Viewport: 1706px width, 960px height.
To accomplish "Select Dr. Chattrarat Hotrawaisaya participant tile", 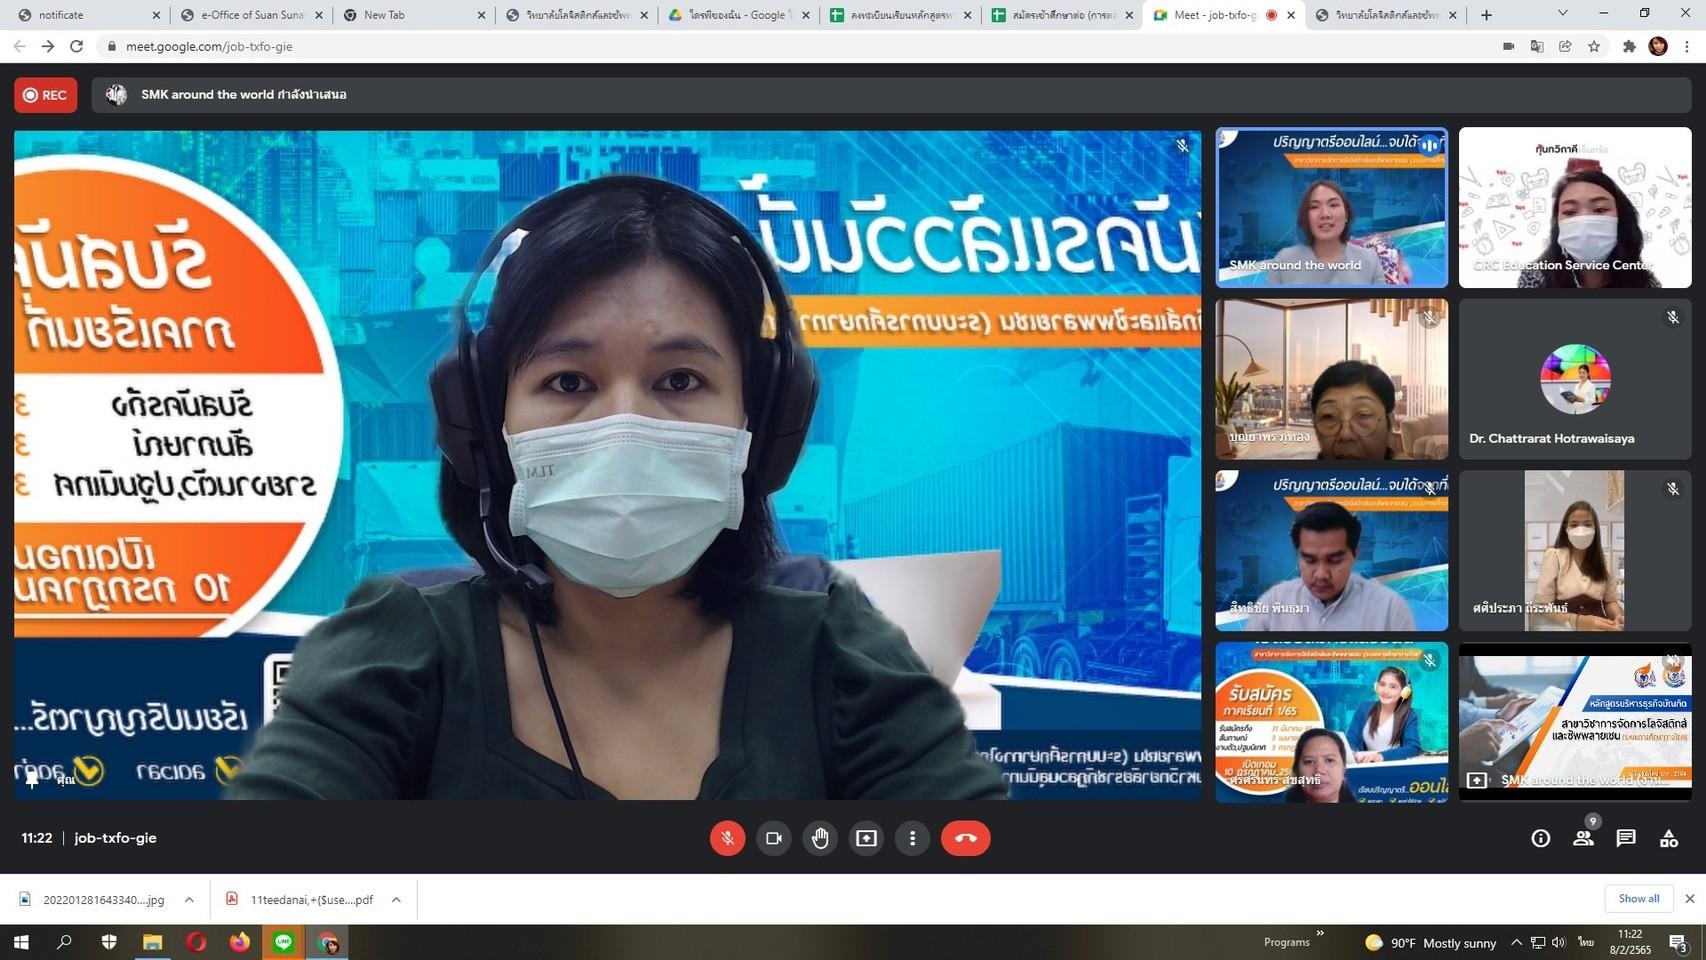I will 1574,380.
